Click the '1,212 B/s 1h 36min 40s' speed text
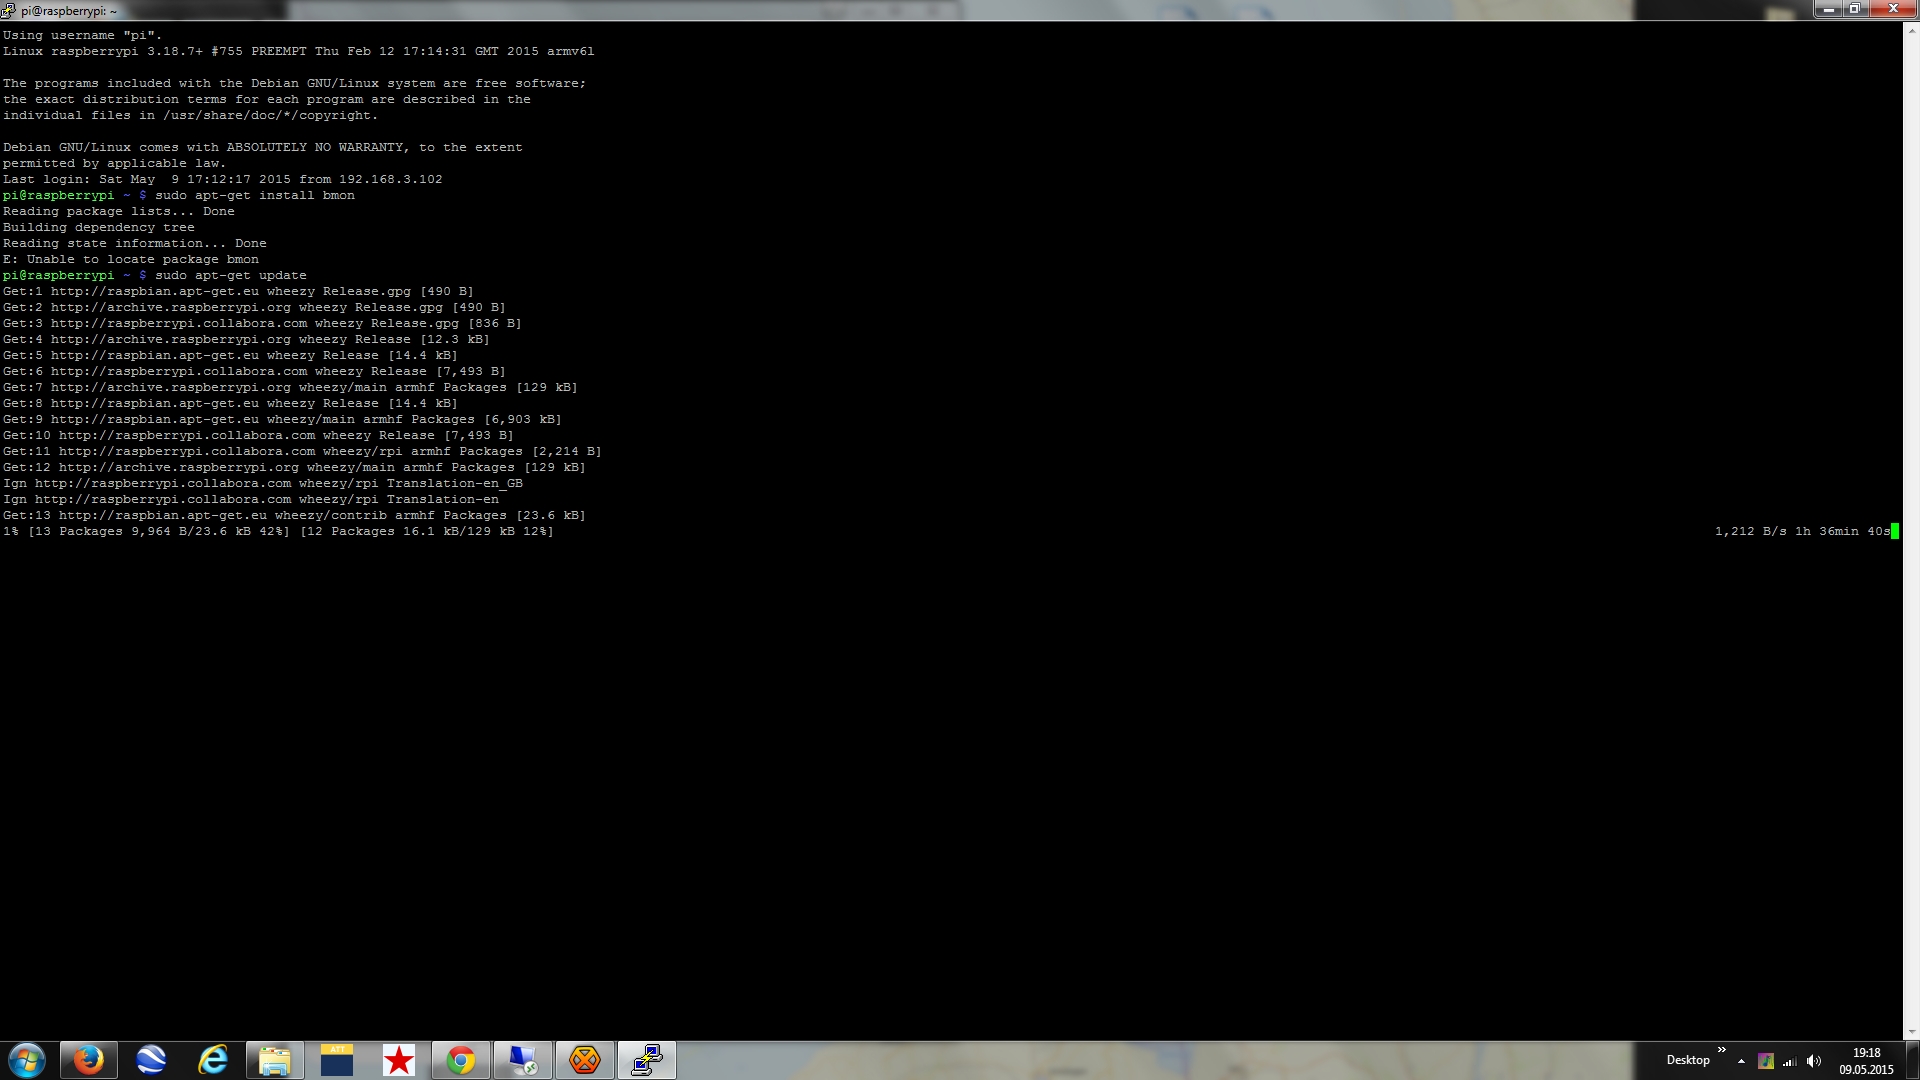 point(1802,531)
